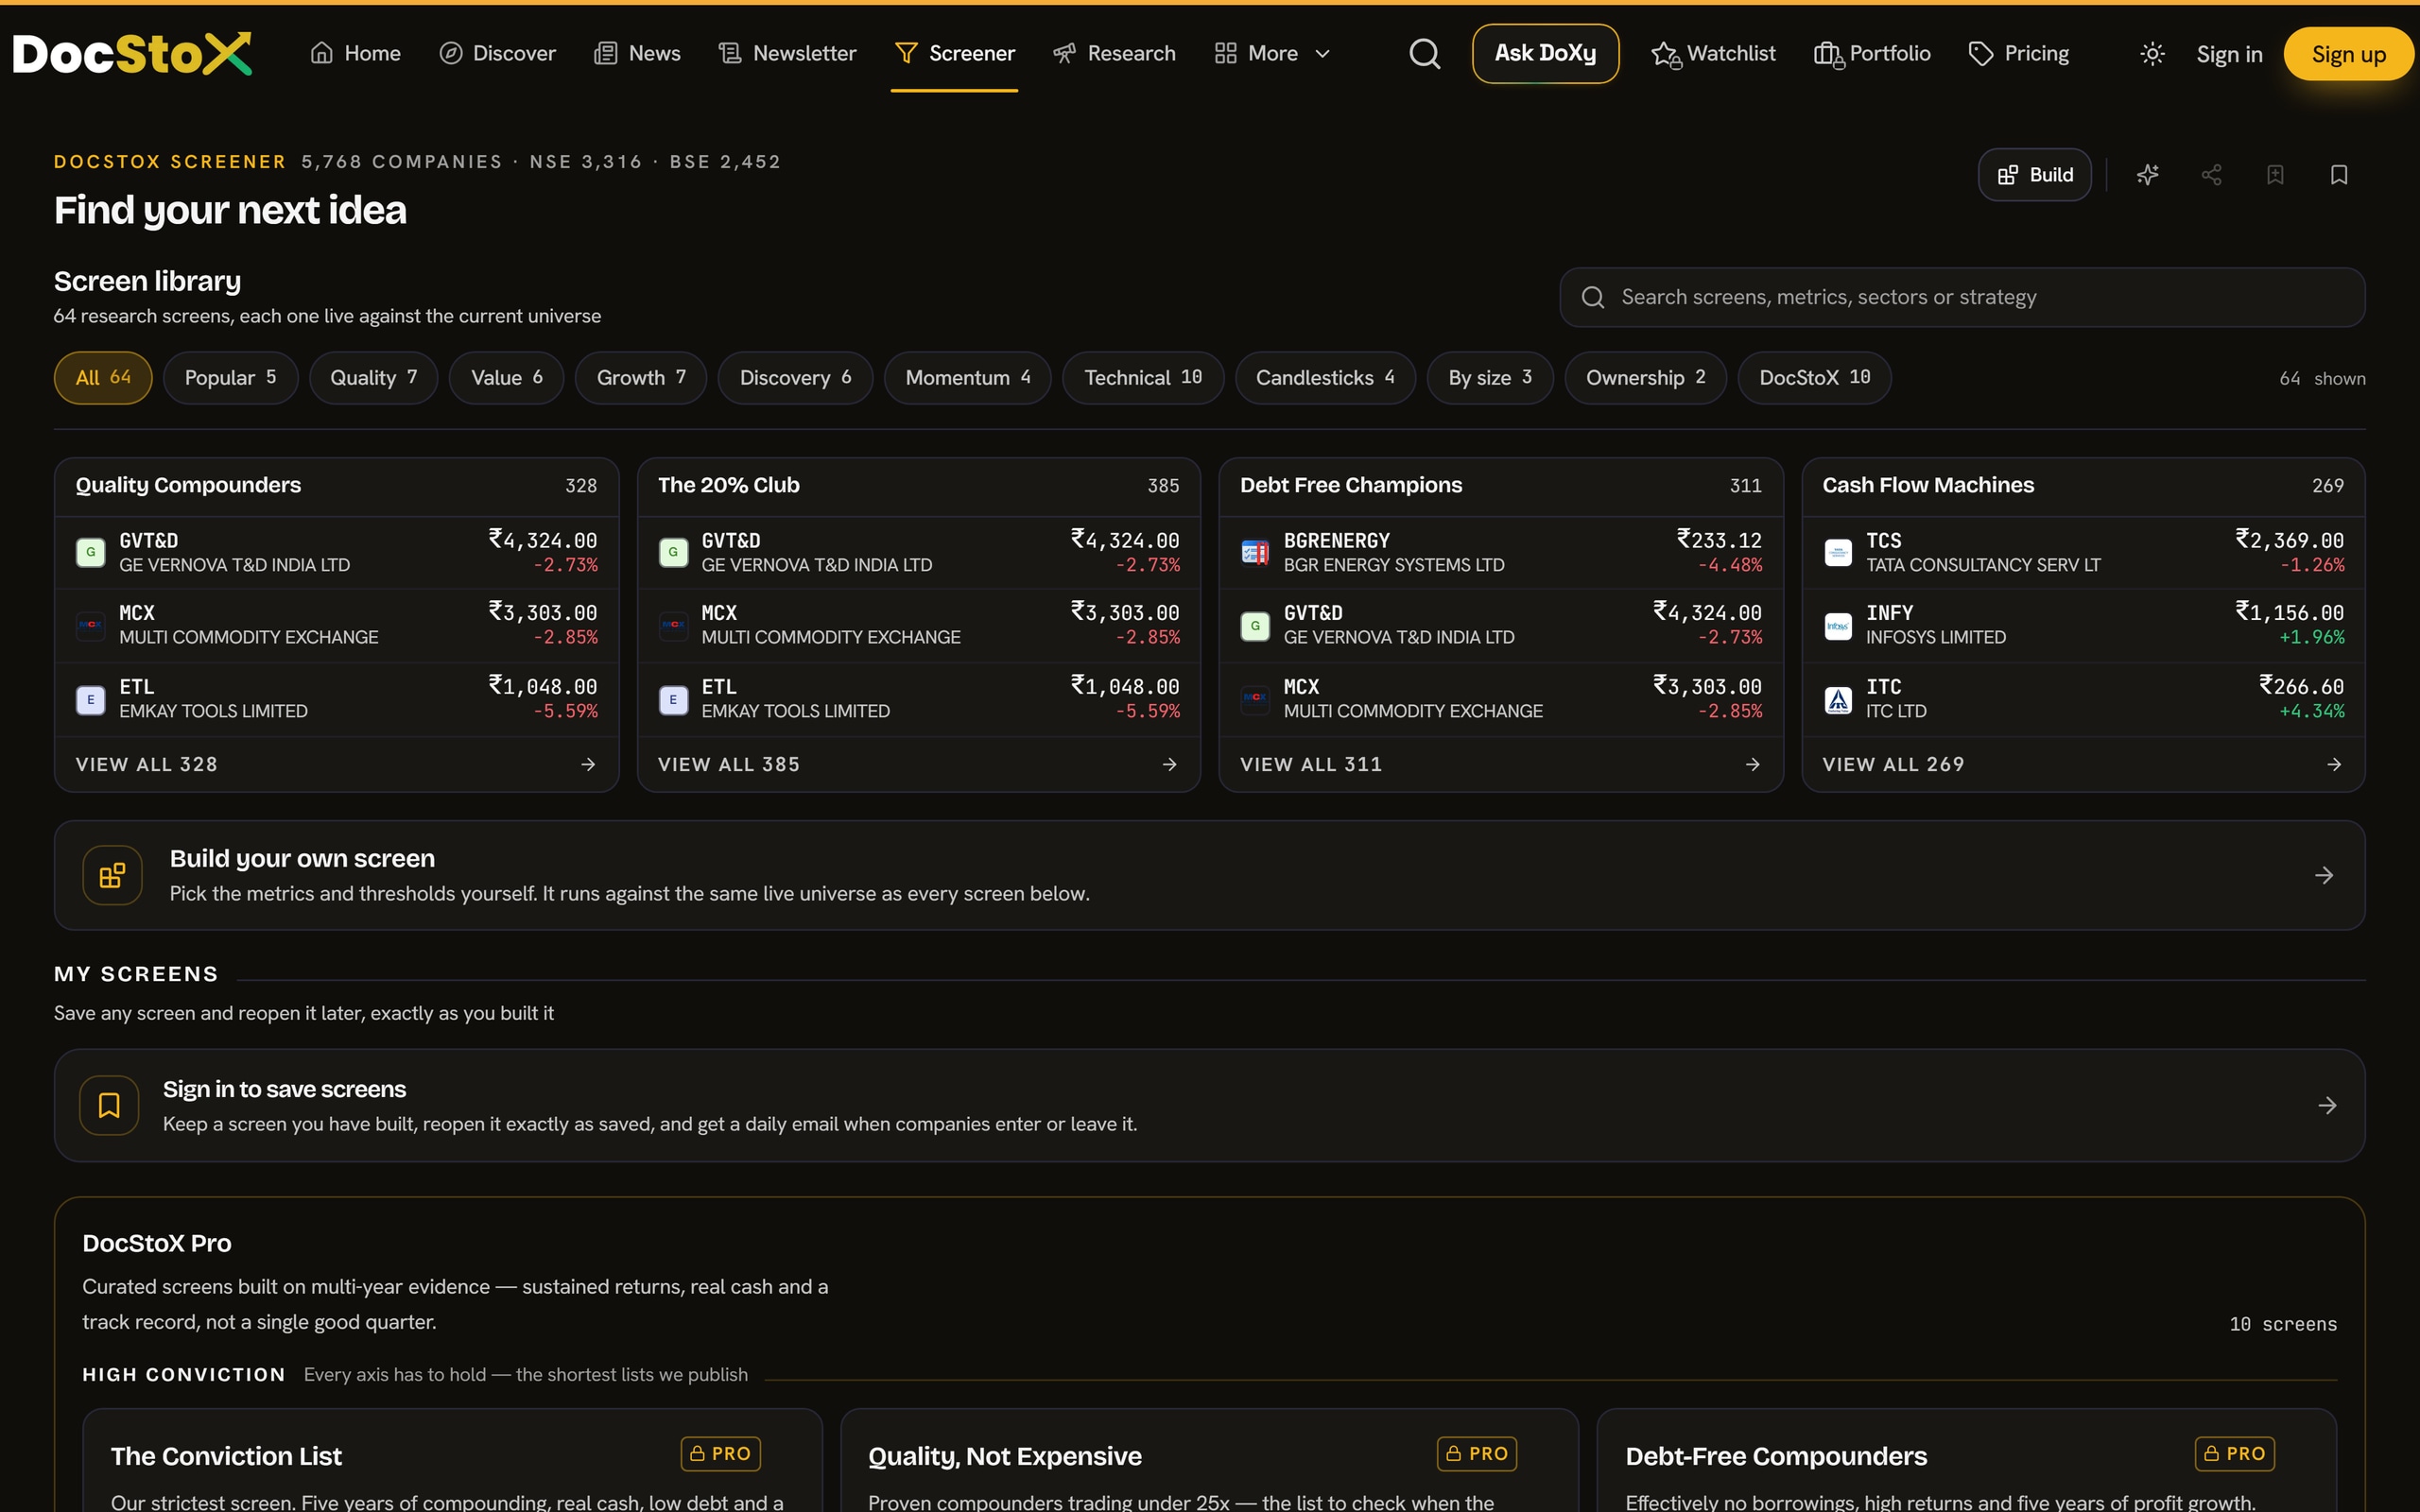The height and width of the screenshot is (1512, 2420).
Task: Click the Ask DoXy button
Action: (x=1545, y=54)
